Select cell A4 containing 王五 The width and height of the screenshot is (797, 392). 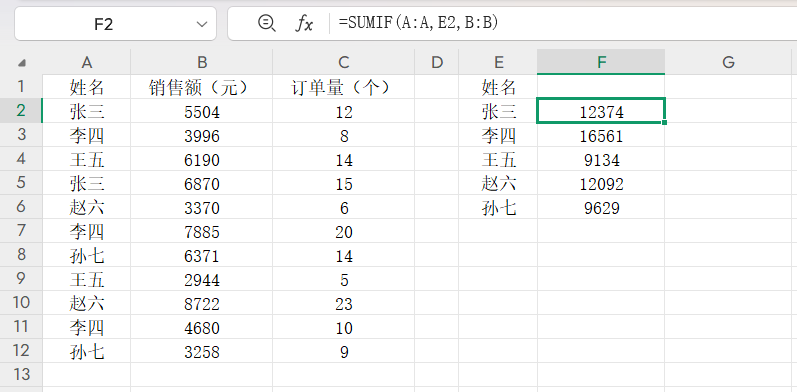86,160
